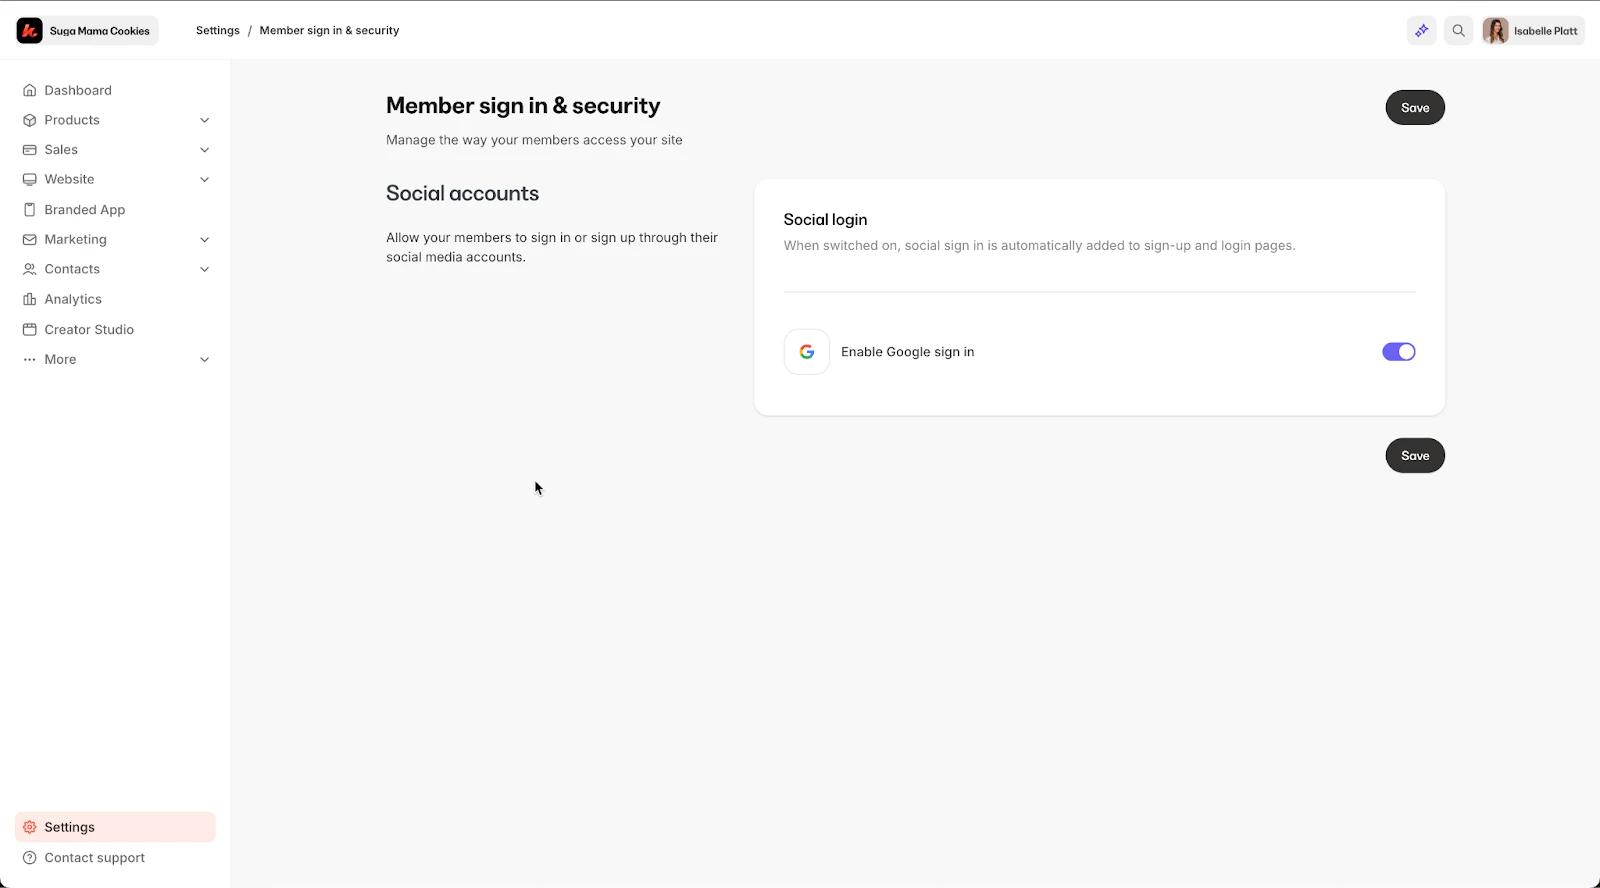Screen dimensions: 1600x888
Task: Click the Settings gear icon in sidebar
Action: click(29, 826)
